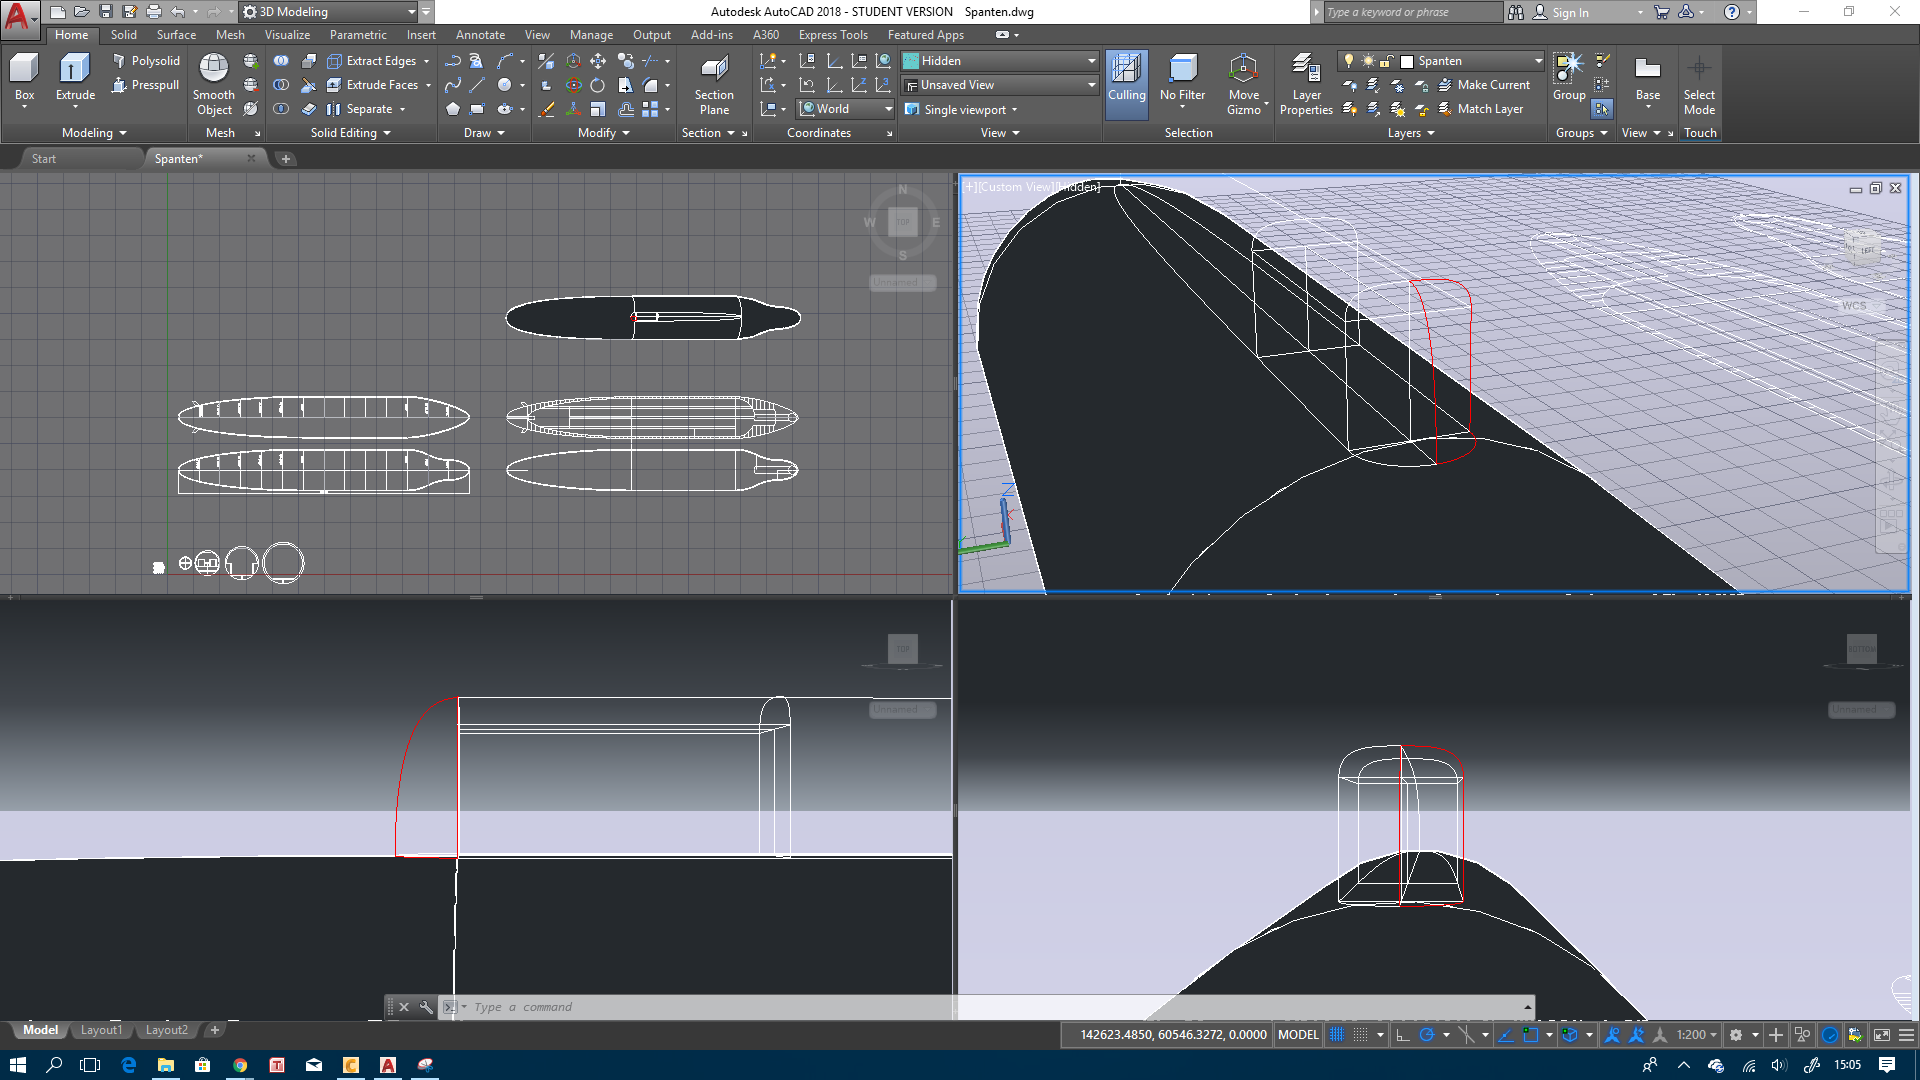1920x1080 pixels.
Task: Switch to Layout1 tab
Action: (101, 1030)
